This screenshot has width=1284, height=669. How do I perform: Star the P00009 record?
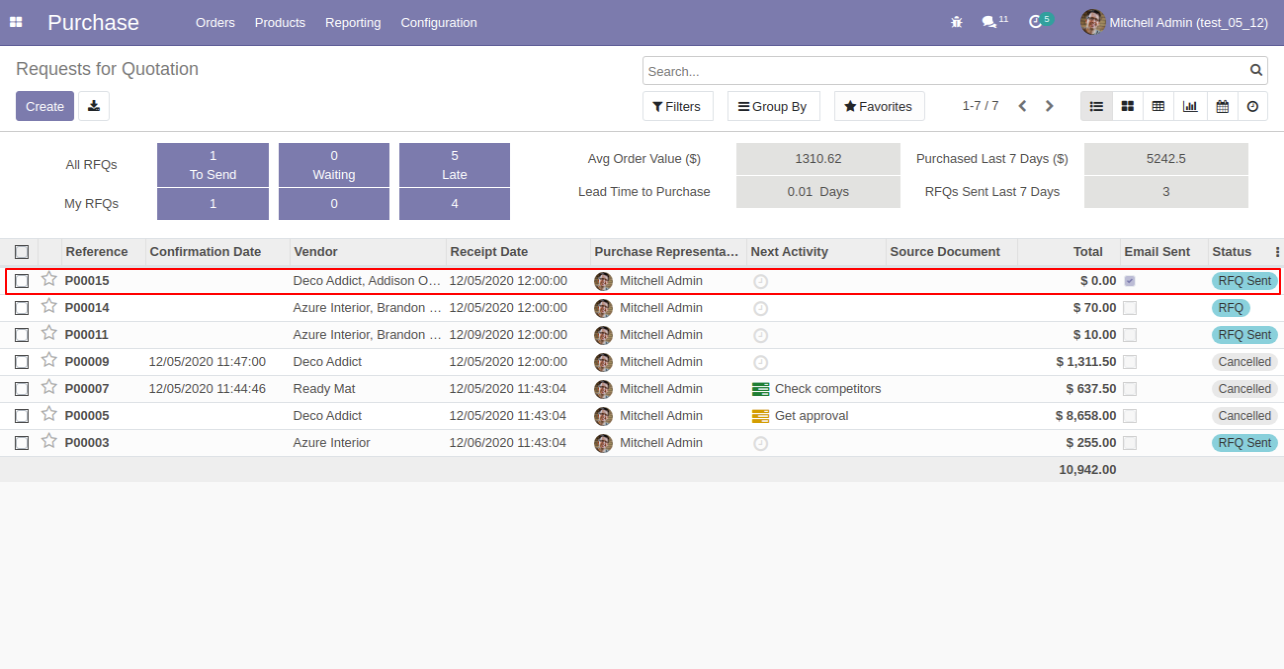point(49,360)
